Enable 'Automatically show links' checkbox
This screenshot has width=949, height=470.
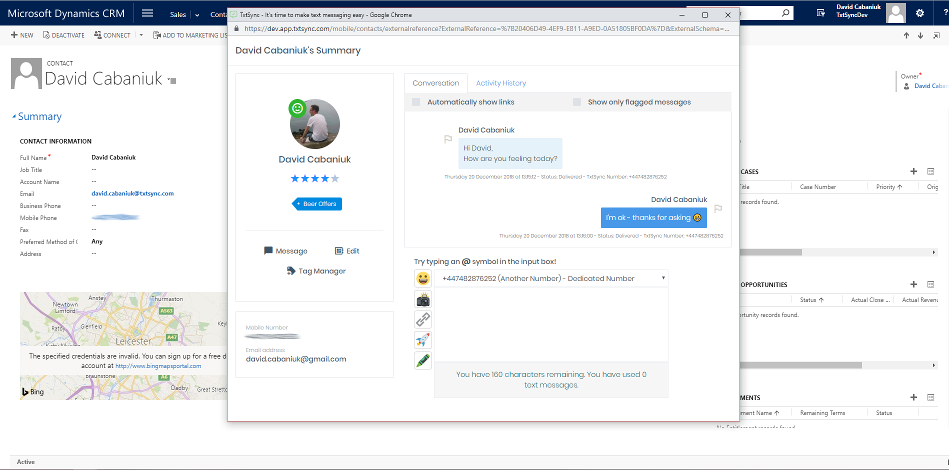tap(416, 102)
